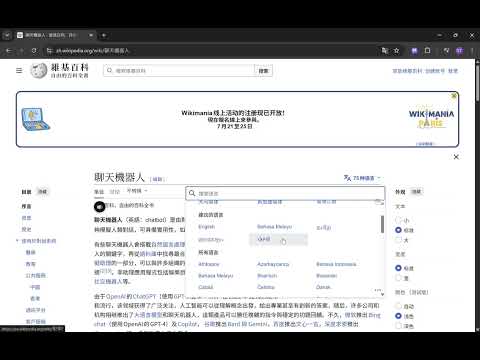480x360 pixels.
Task: Switch to the talk discussion tab
Action: [114, 192]
